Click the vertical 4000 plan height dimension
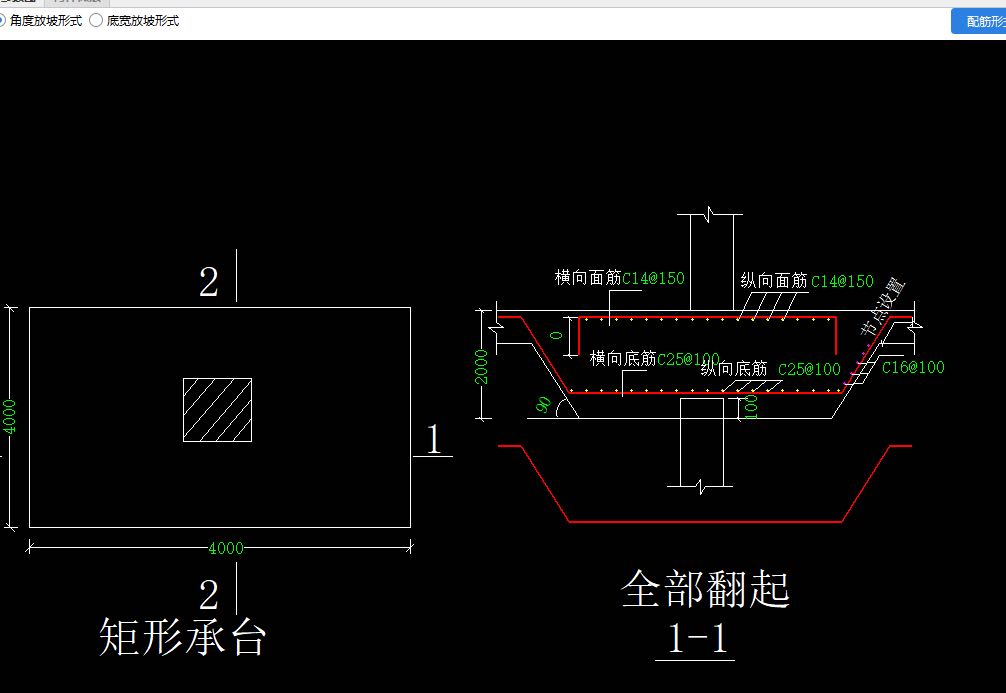 10,416
